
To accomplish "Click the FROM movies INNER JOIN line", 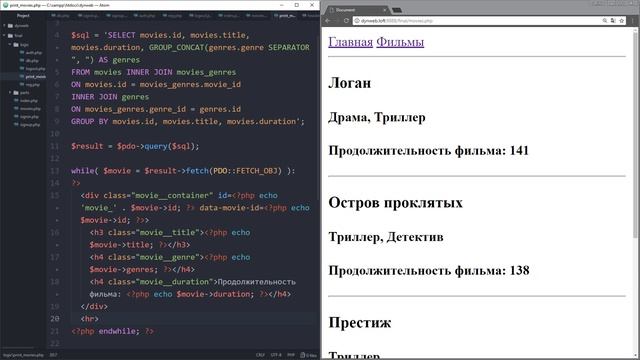I will [153, 72].
